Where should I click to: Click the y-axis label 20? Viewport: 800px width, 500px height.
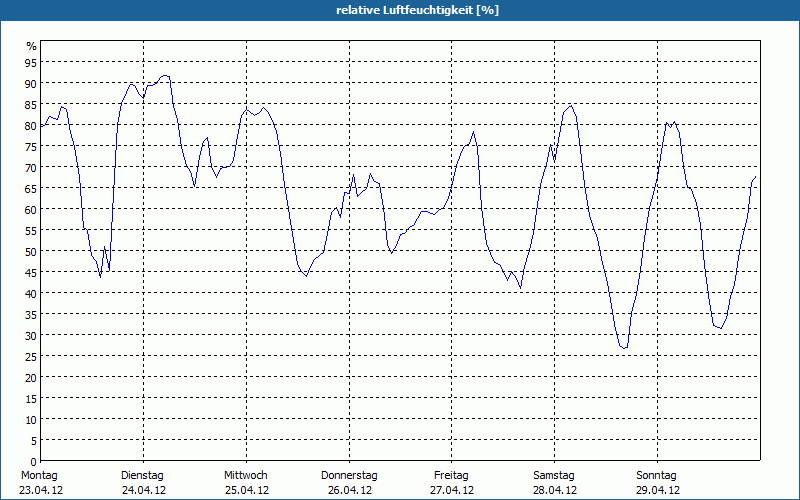pyautogui.click(x=31, y=378)
